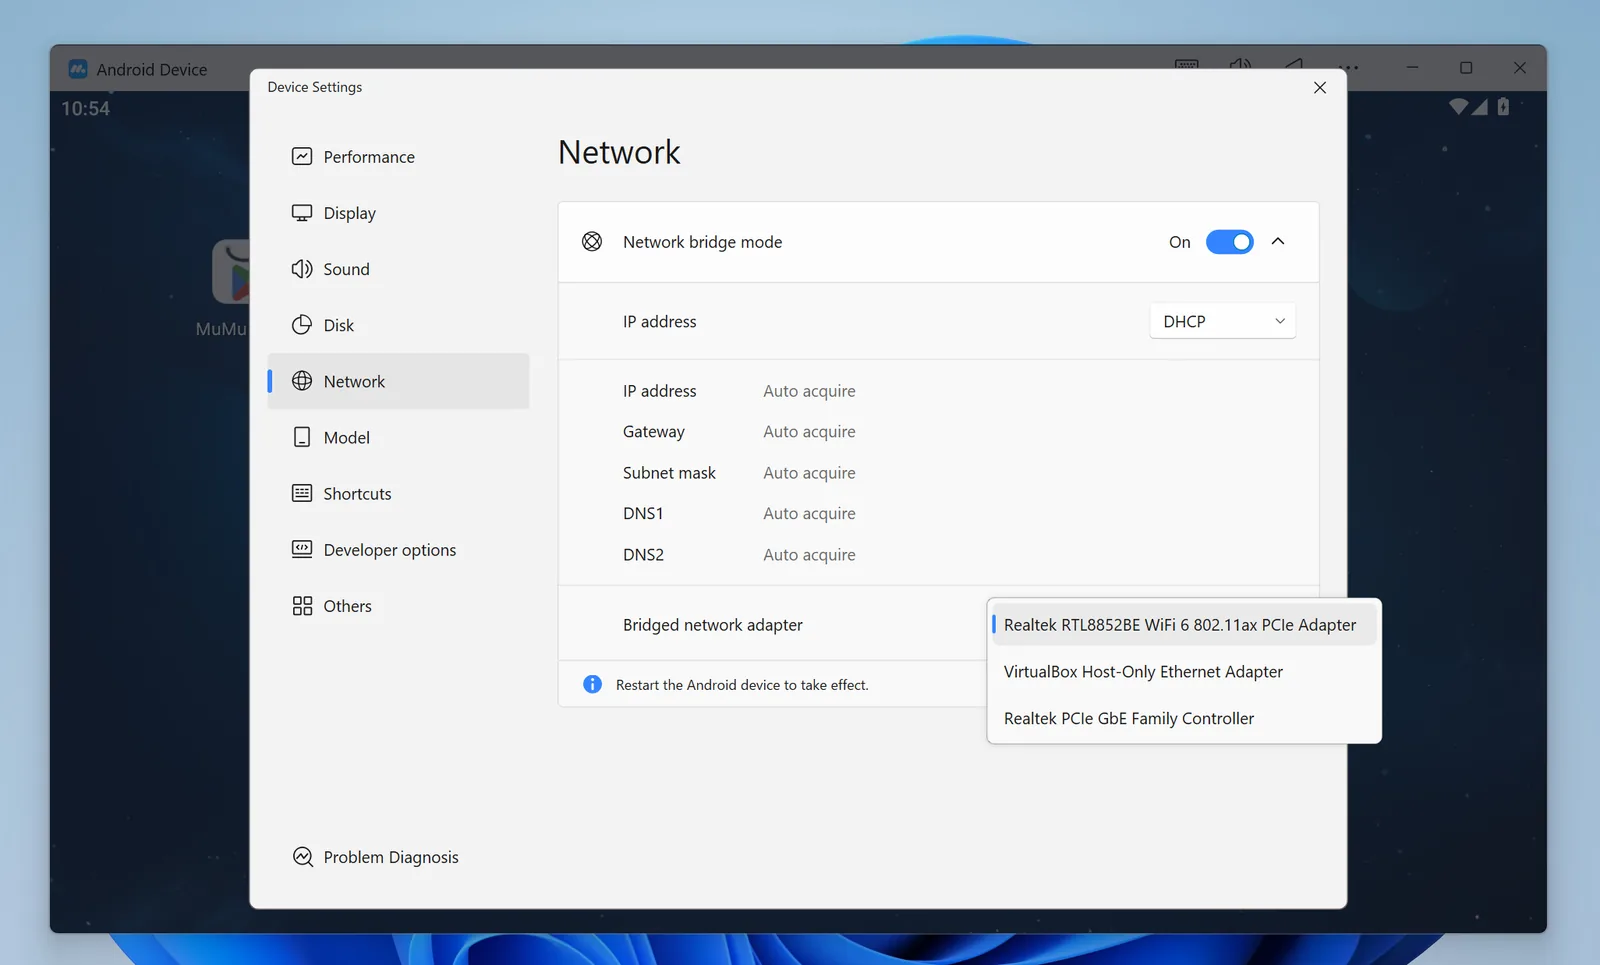The width and height of the screenshot is (1600, 965).
Task: Turn off the Network bridge mode switch
Action: pyautogui.click(x=1229, y=242)
